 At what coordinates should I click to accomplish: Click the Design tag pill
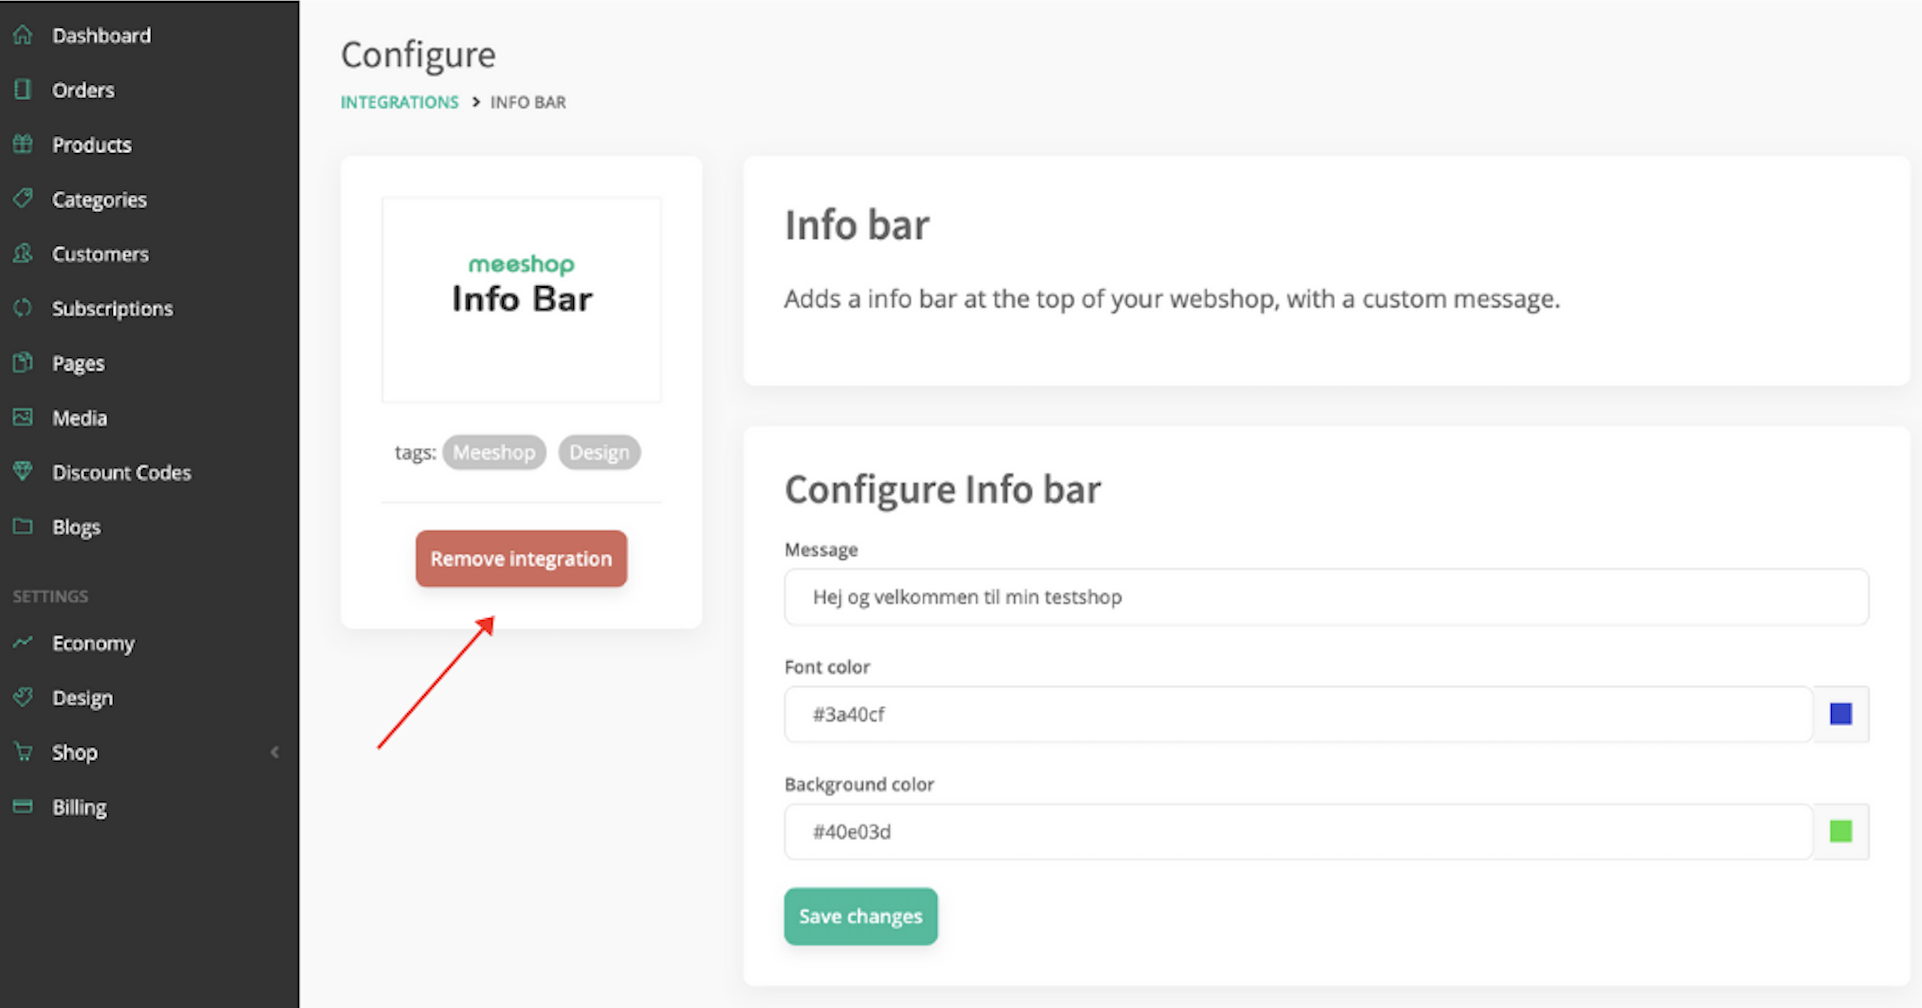pos(599,452)
